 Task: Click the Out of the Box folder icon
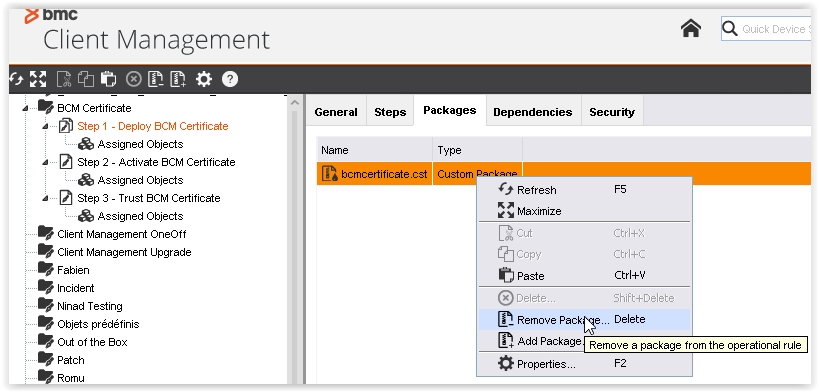click(x=46, y=342)
